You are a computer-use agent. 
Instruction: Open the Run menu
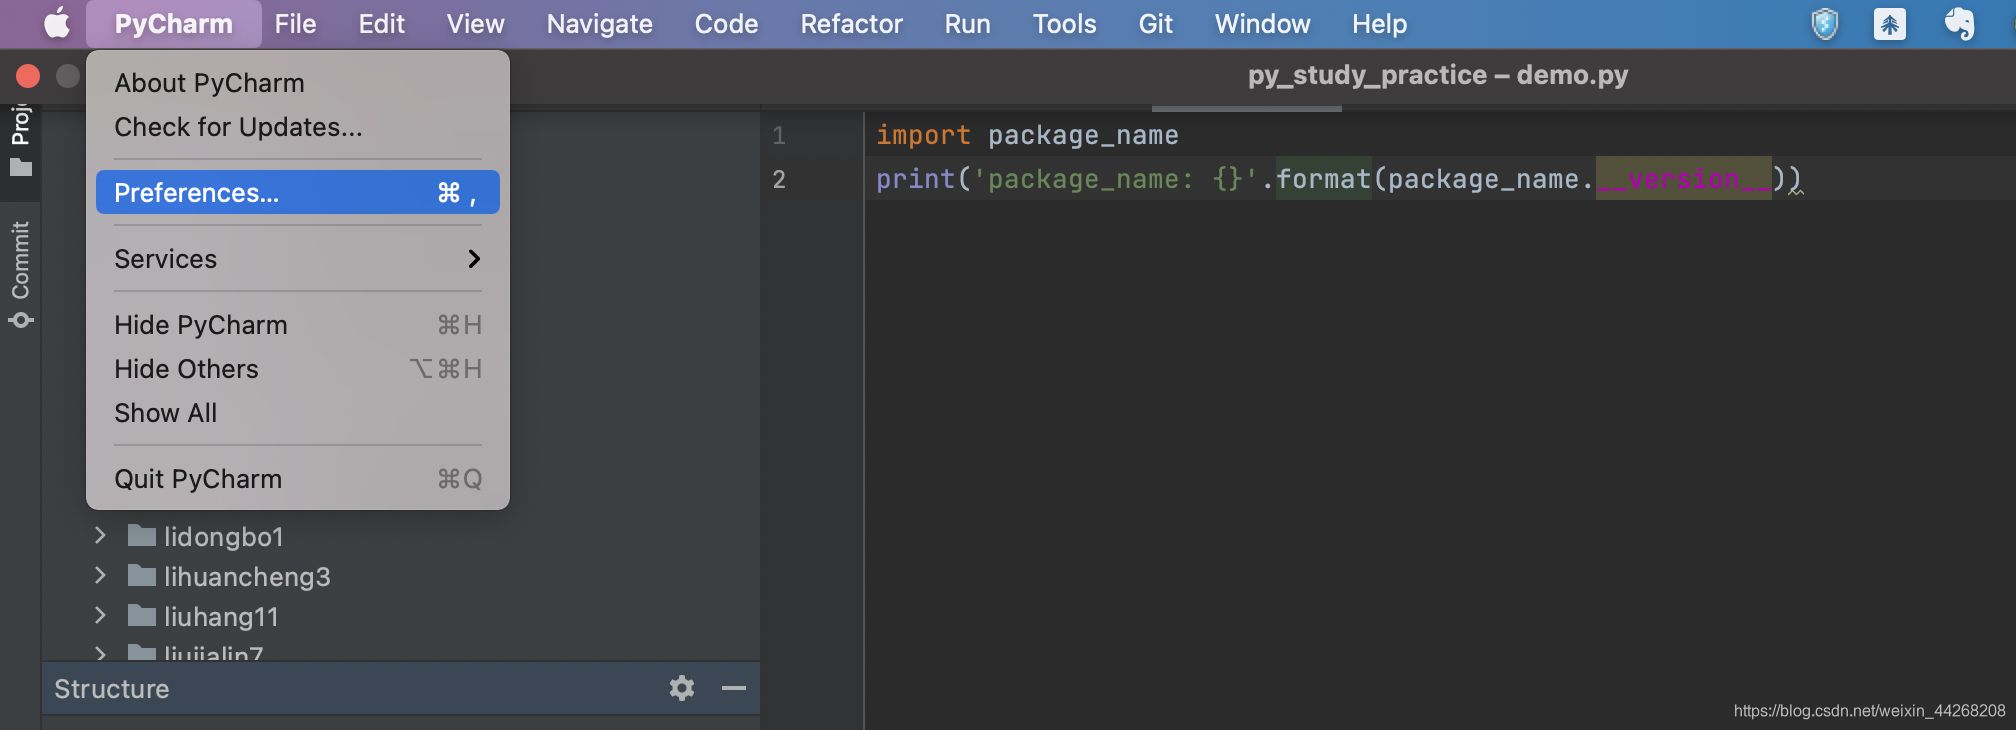click(x=968, y=24)
